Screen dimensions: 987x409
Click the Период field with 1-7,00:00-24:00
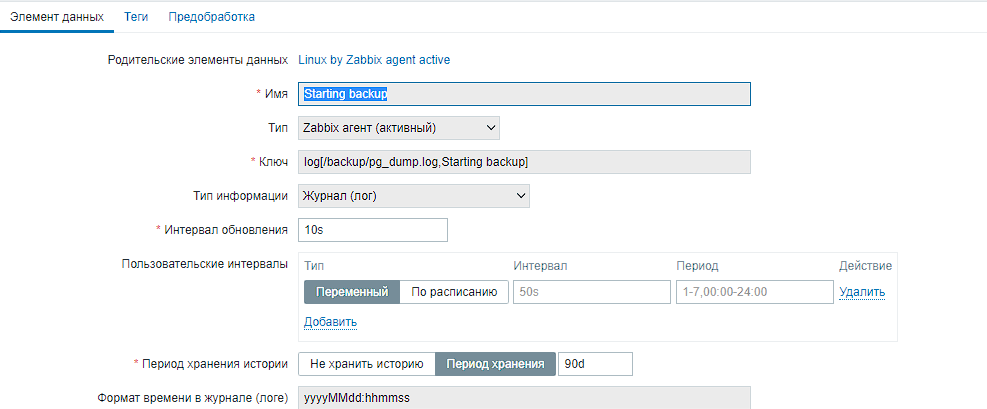click(754, 292)
